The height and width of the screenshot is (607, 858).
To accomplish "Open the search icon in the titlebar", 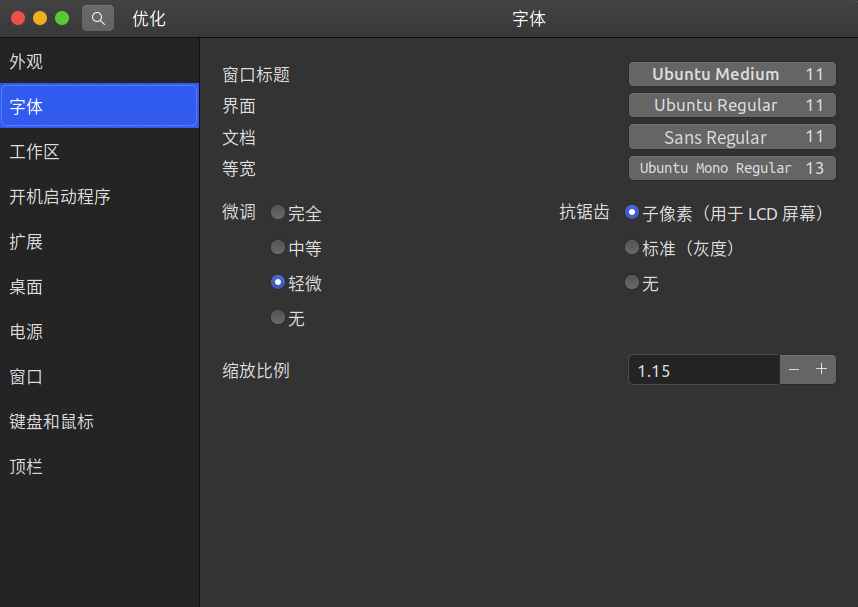I will click(x=96, y=18).
